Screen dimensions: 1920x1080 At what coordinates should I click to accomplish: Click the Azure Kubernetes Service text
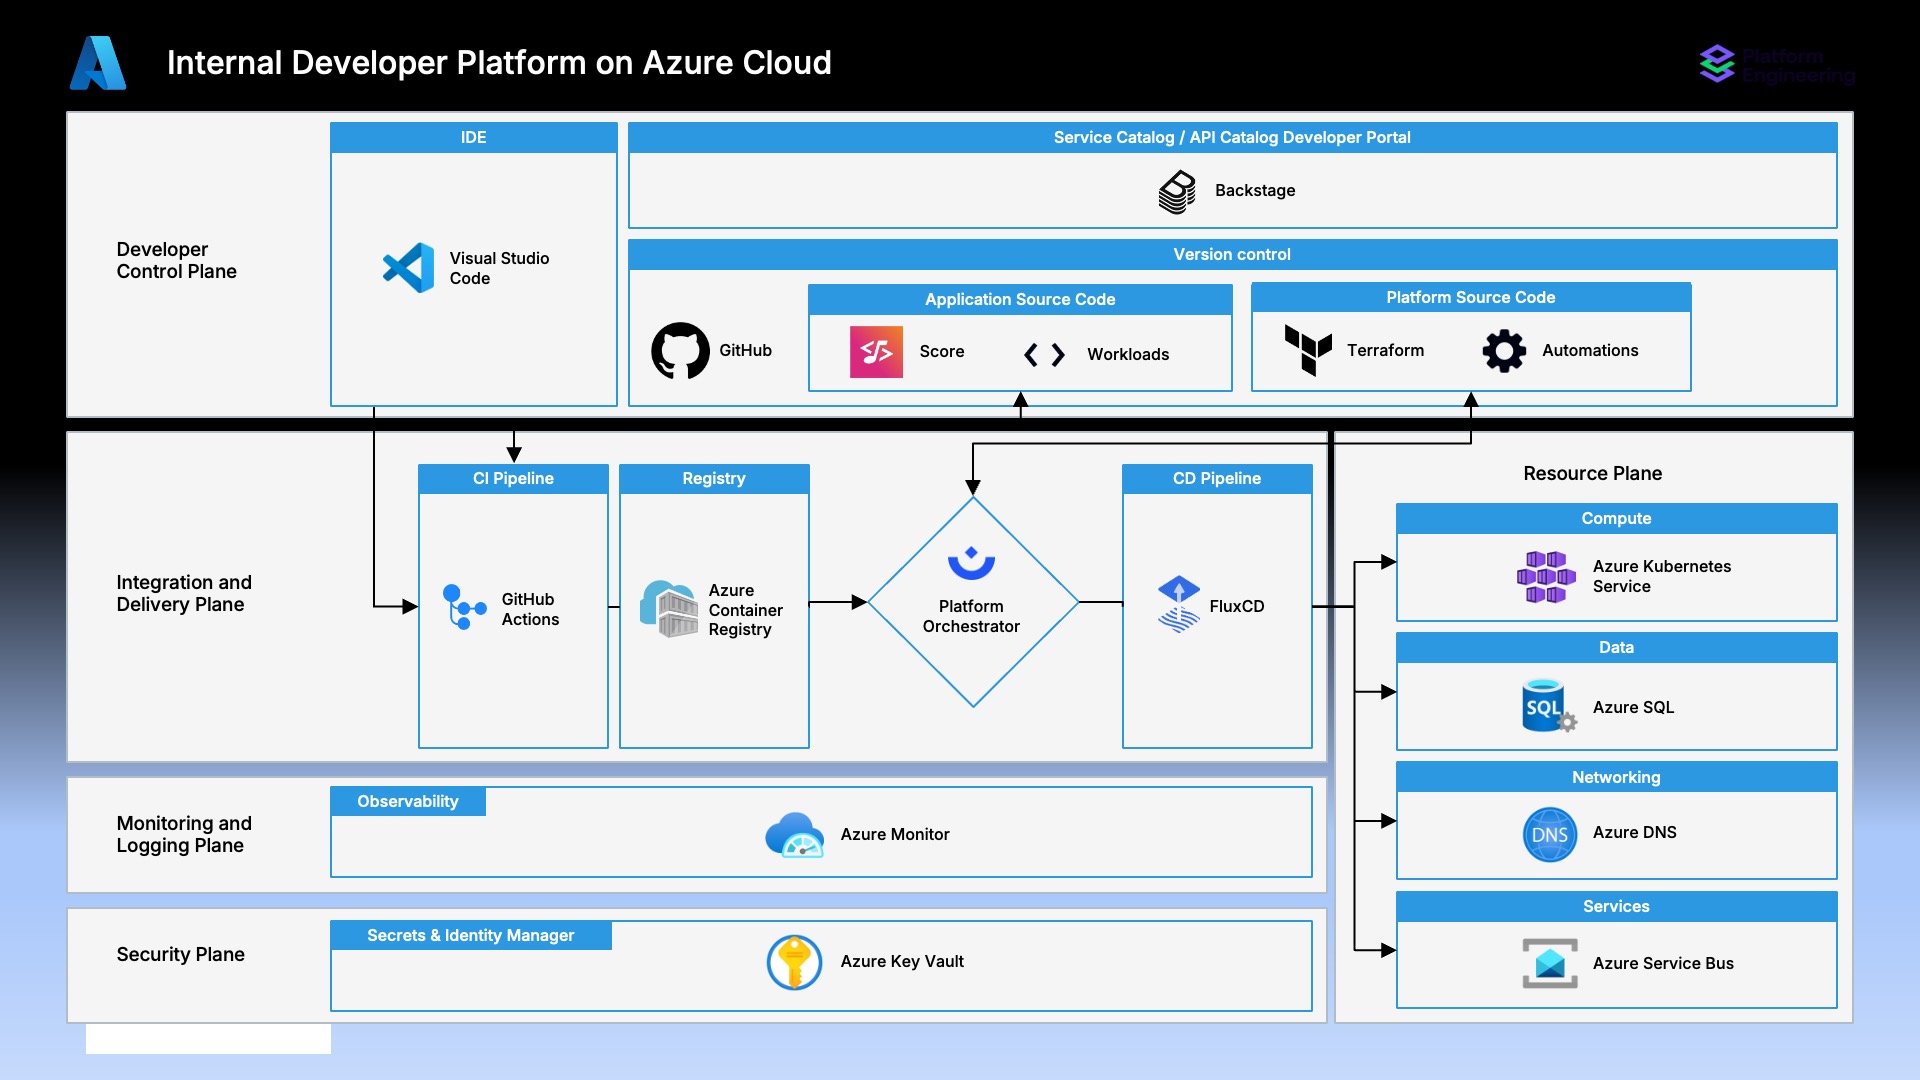(1662, 576)
